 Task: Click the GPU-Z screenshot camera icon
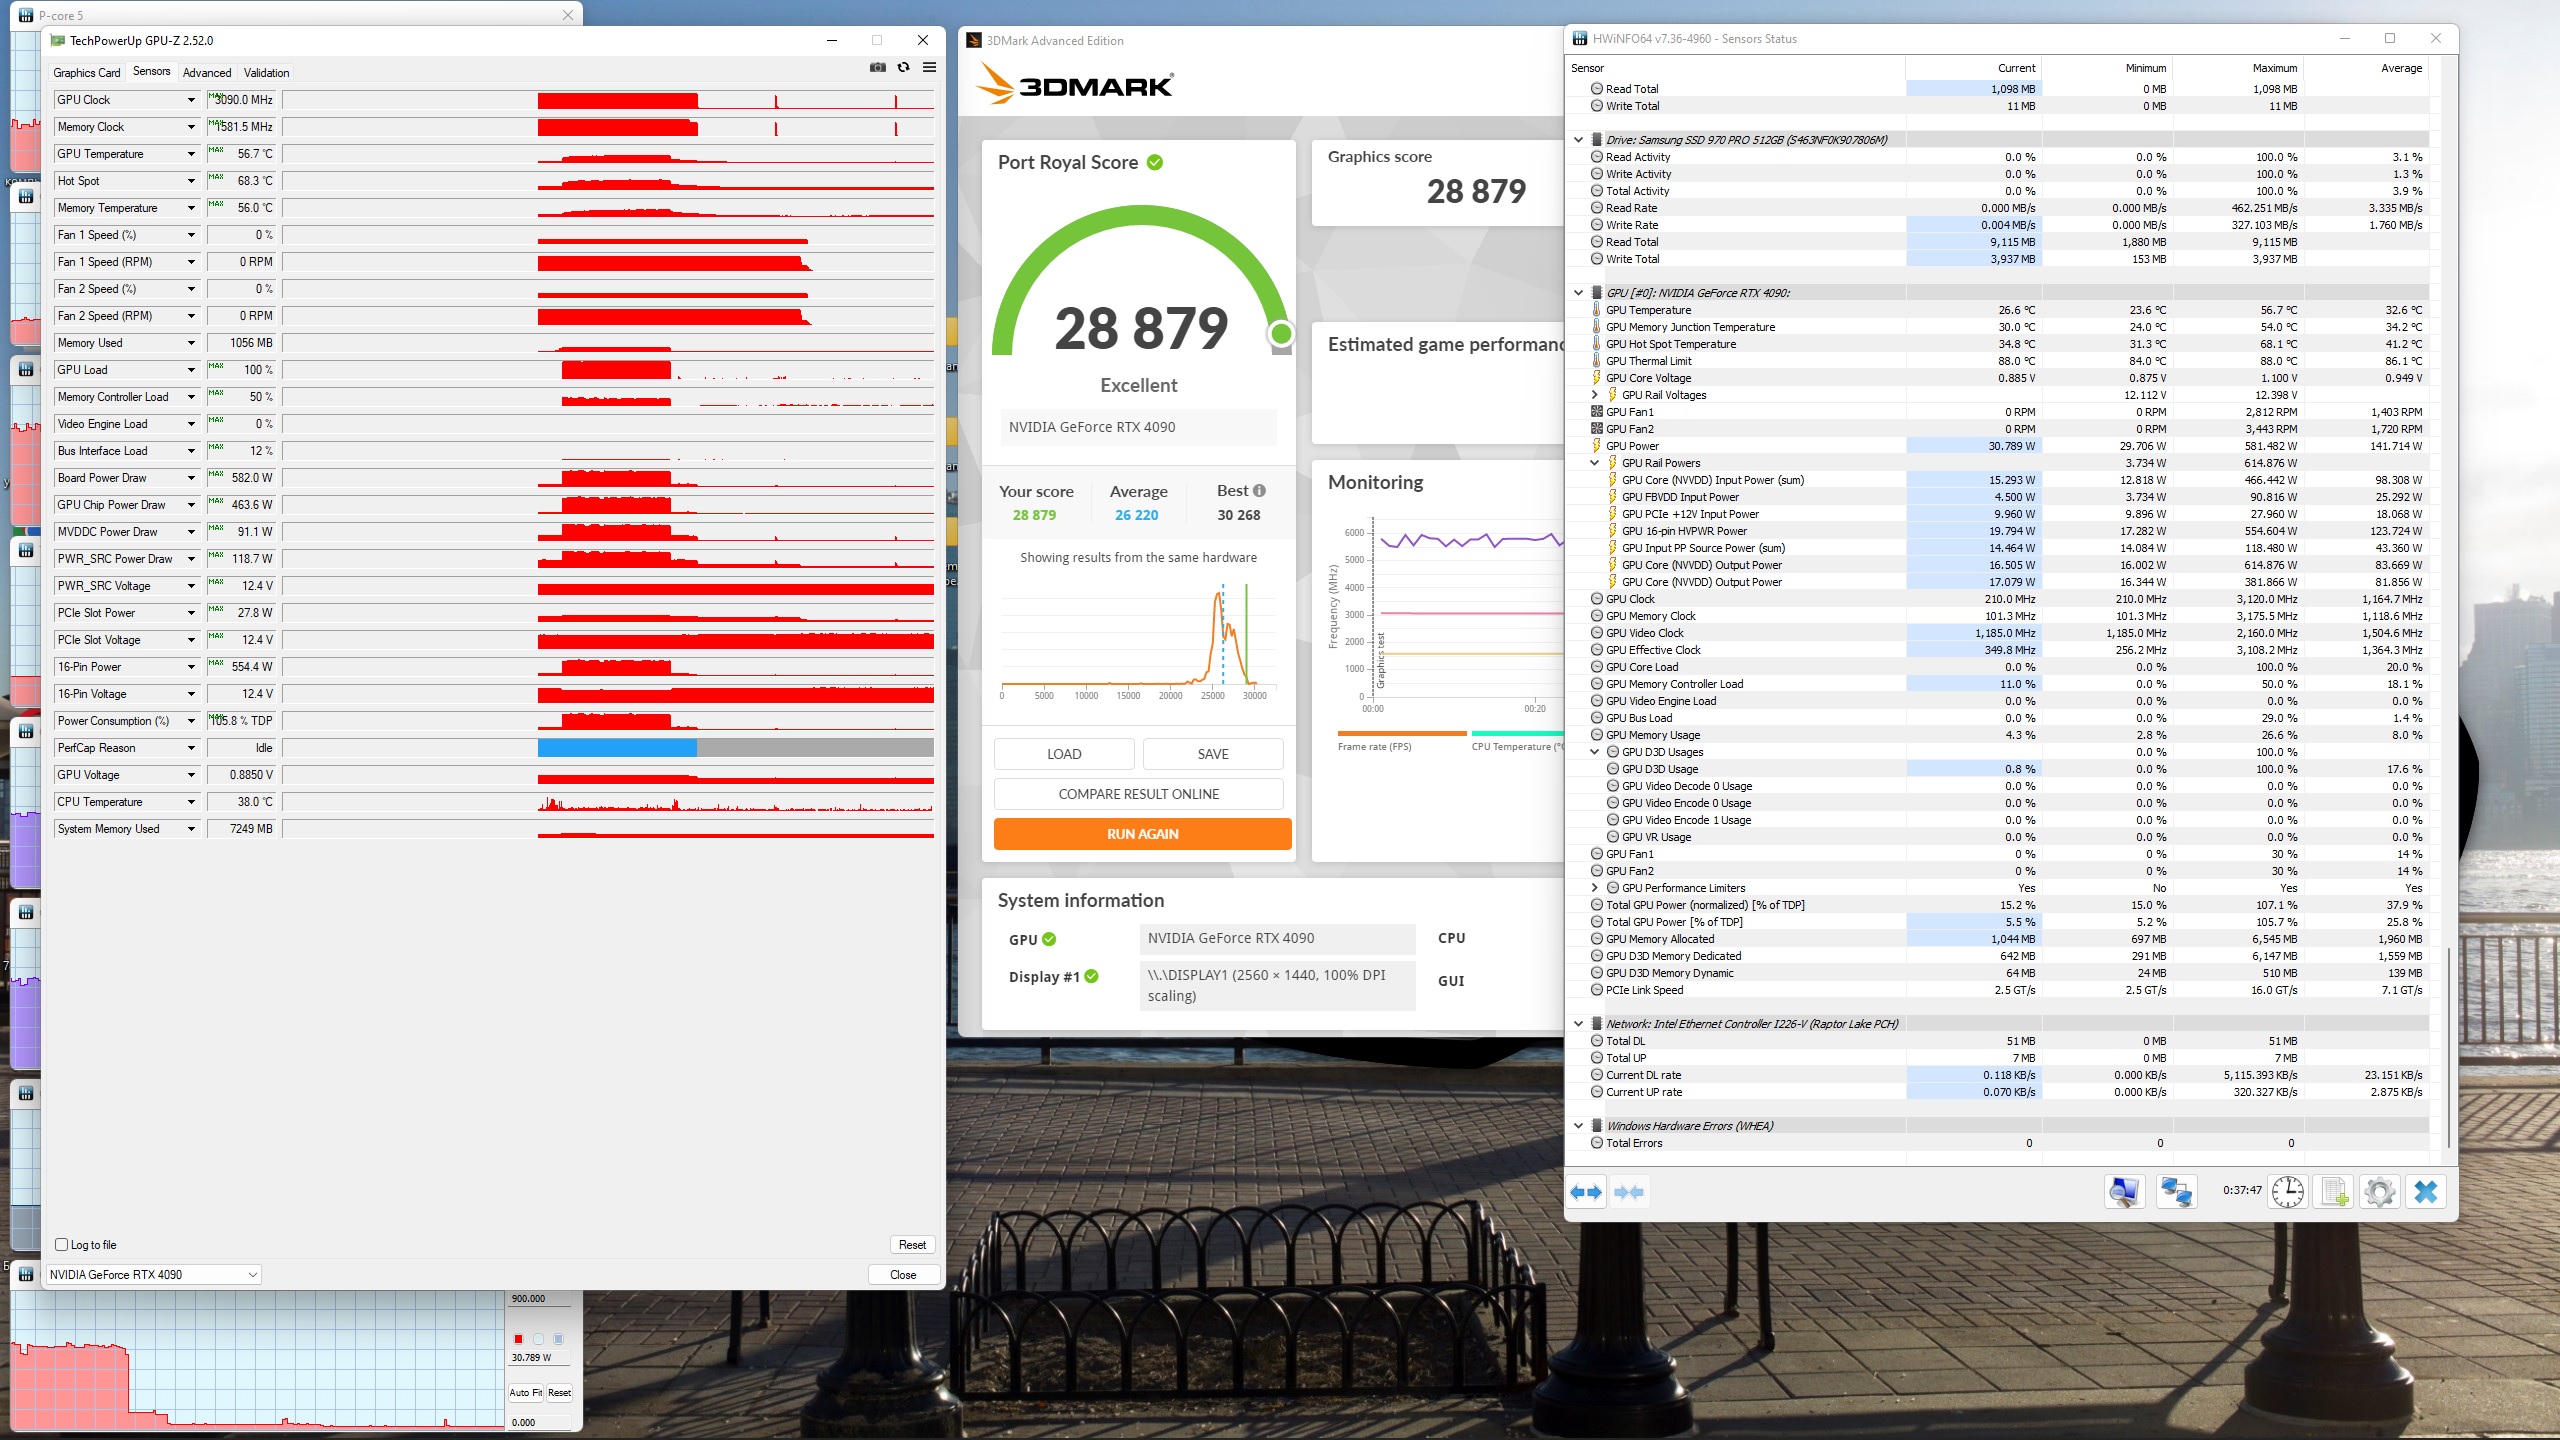point(877,68)
